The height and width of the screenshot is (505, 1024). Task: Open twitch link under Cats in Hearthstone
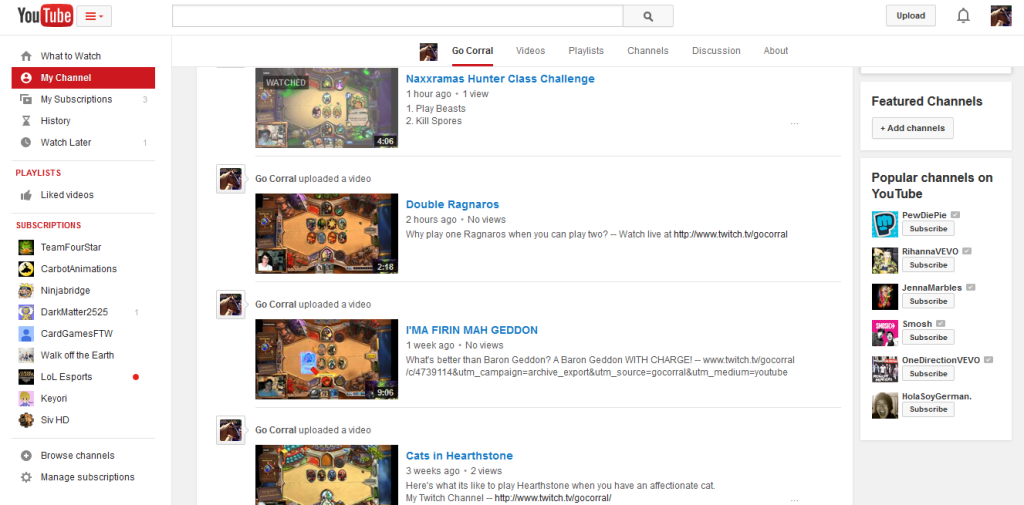pyautogui.click(x=552, y=498)
